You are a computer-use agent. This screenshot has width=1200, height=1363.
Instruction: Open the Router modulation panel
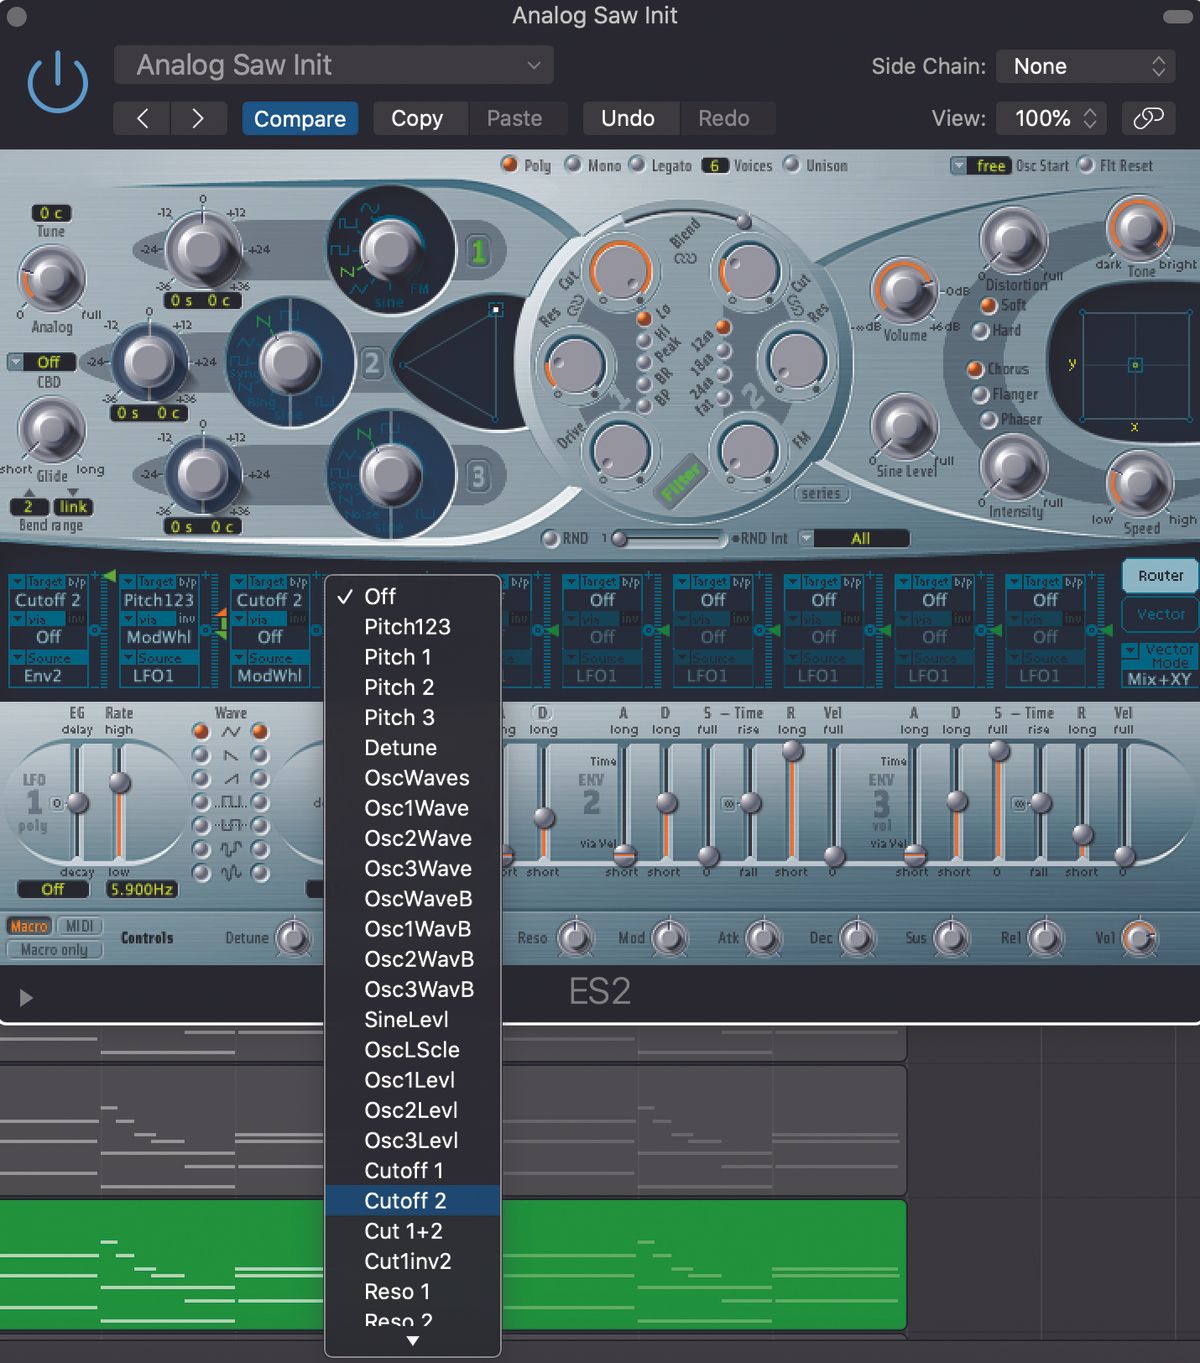click(1159, 575)
